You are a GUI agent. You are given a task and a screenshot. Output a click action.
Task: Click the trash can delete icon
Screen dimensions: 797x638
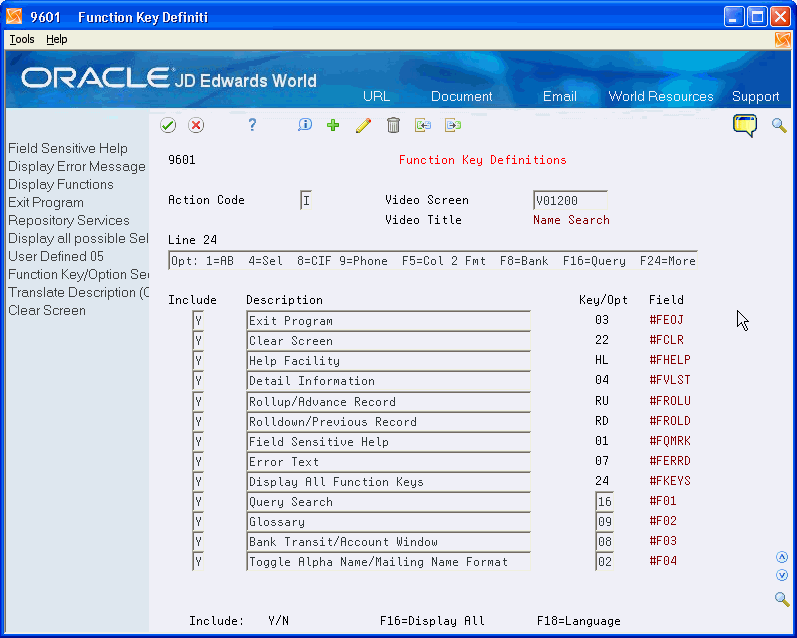(393, 125)
